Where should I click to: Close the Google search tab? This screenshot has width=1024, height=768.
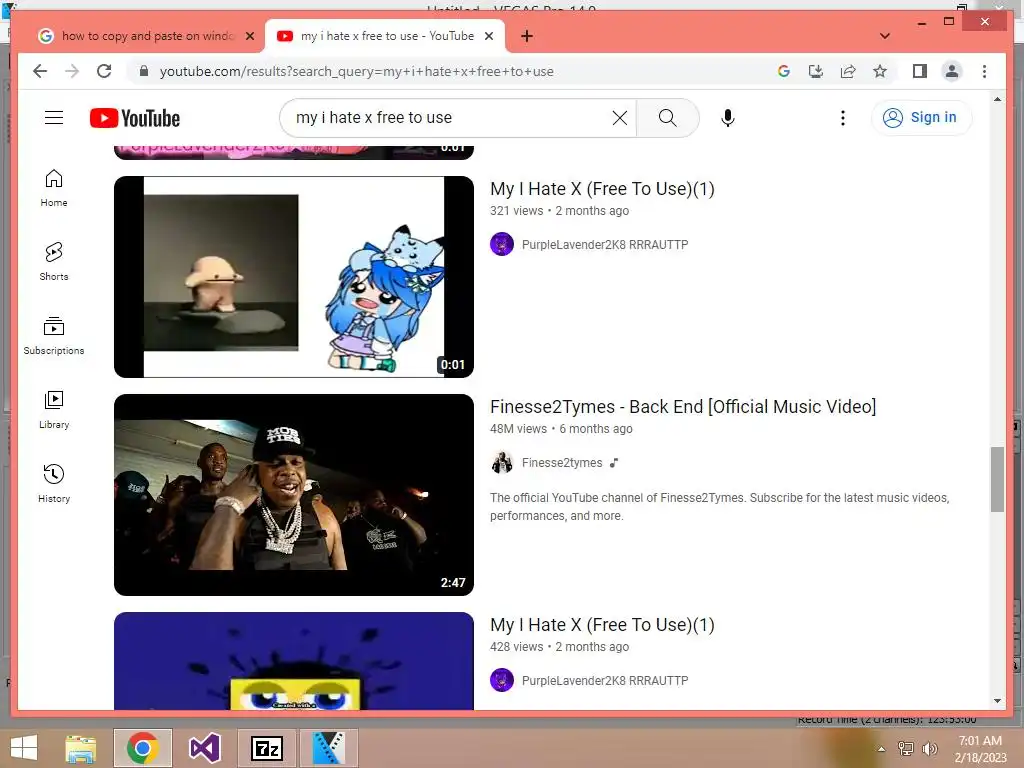[249, 36]
